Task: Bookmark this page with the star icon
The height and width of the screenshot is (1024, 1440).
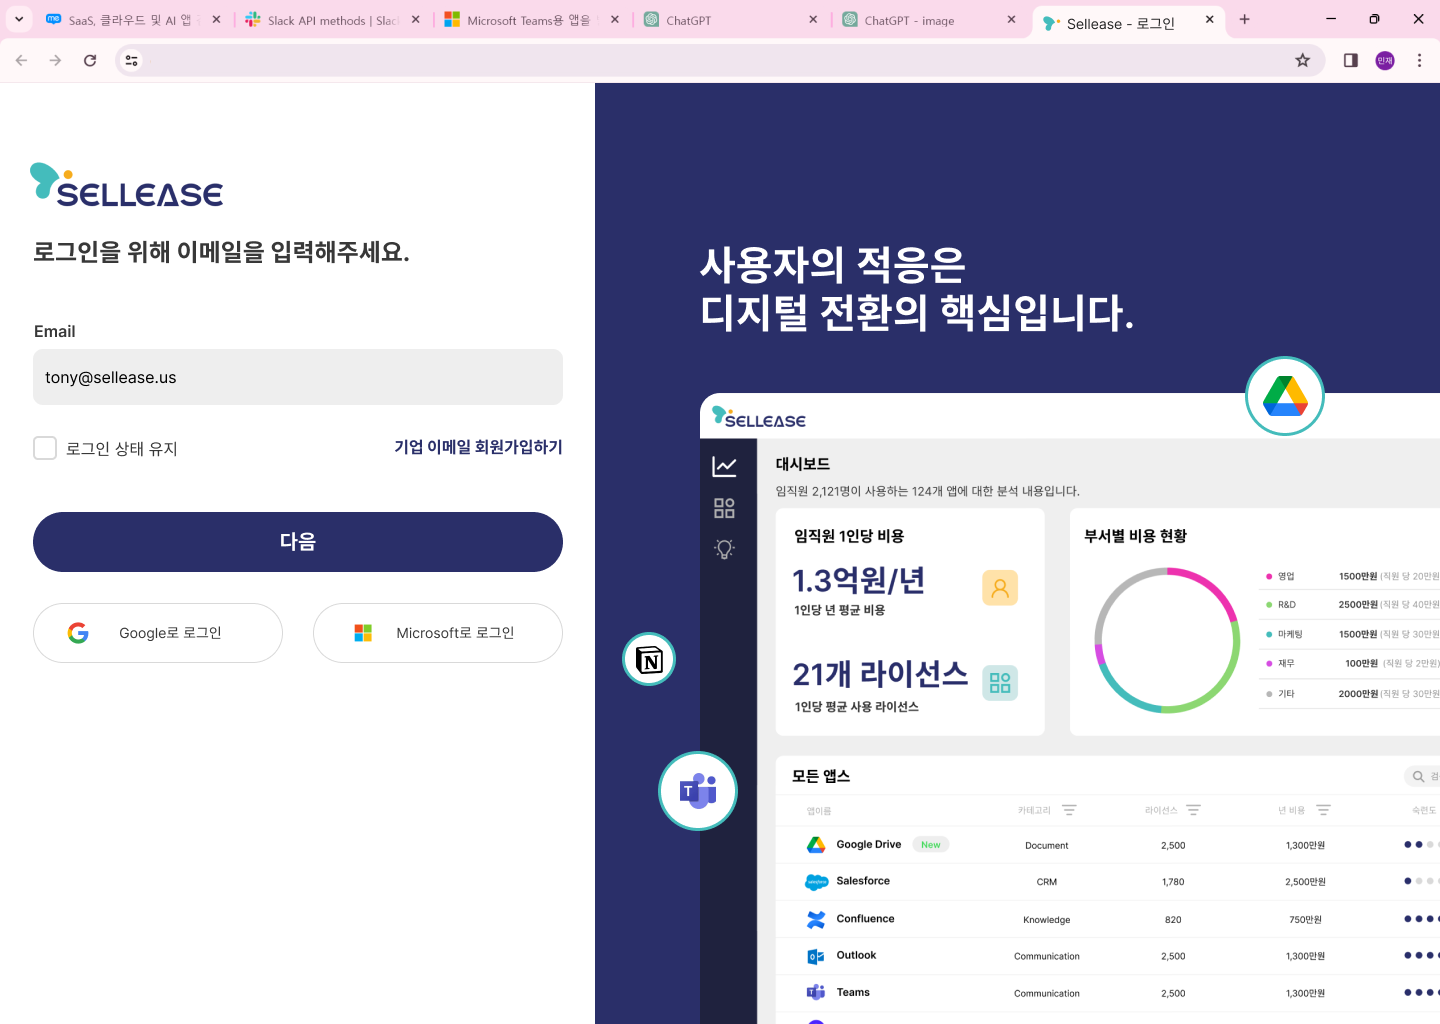Action: pyautogui.click(x=1302, y=60)
